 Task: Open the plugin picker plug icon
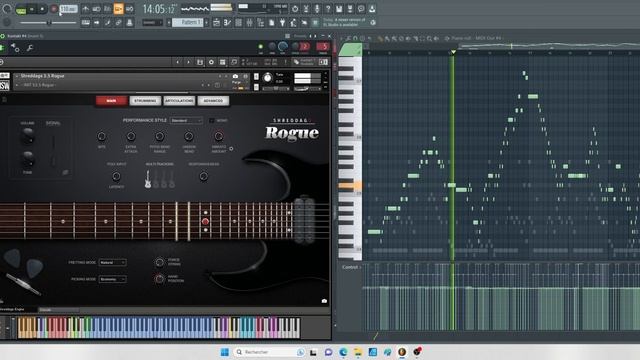point(283,22)
